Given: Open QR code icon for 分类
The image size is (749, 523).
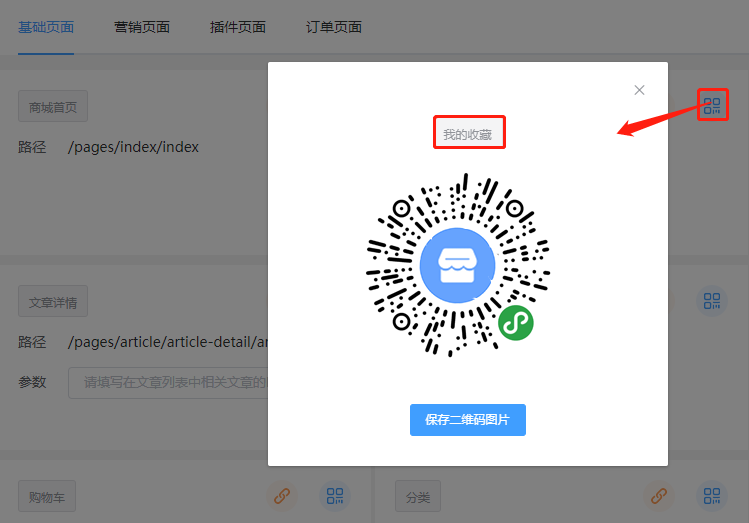Looking at the screenshot, I should (712, 496).
